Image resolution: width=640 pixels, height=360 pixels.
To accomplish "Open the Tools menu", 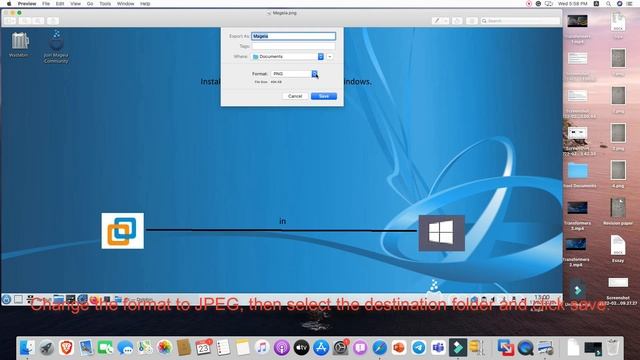I will (x=105, y=3).
